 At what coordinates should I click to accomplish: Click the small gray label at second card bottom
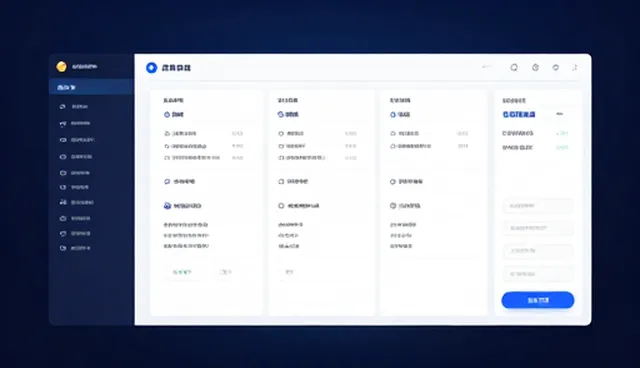[x=289, y=272]
